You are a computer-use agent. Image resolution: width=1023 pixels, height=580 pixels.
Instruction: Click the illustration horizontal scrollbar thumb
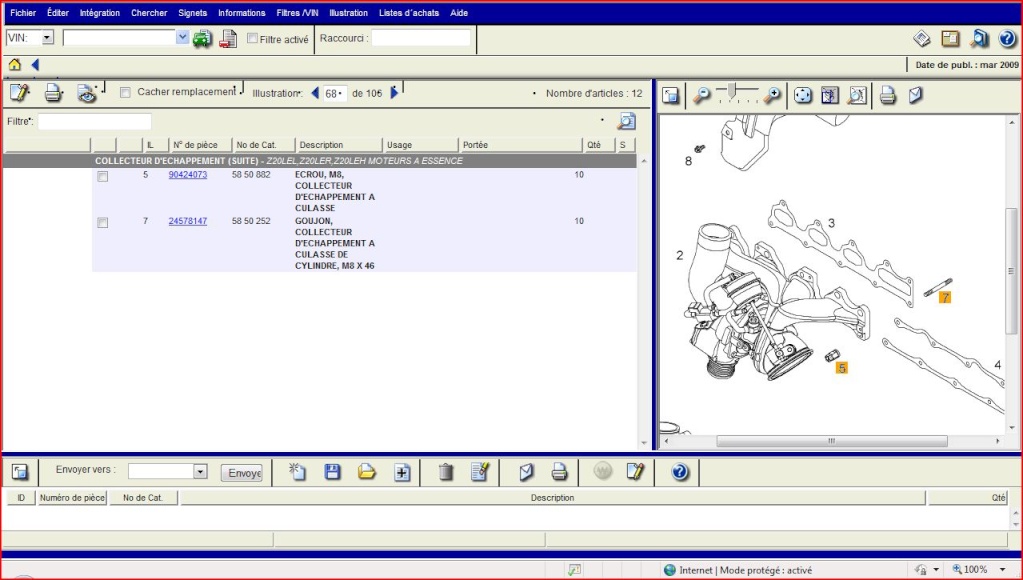[x=832, y=441]
